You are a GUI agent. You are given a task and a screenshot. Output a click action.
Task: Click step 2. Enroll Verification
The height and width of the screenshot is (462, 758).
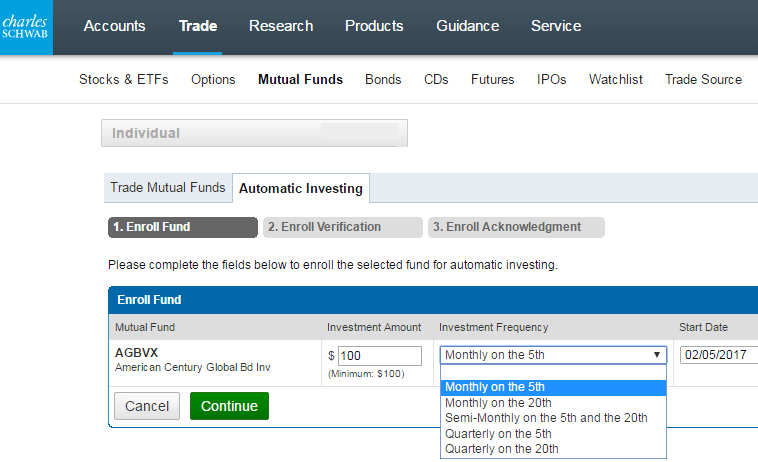[x=343, y=227]
